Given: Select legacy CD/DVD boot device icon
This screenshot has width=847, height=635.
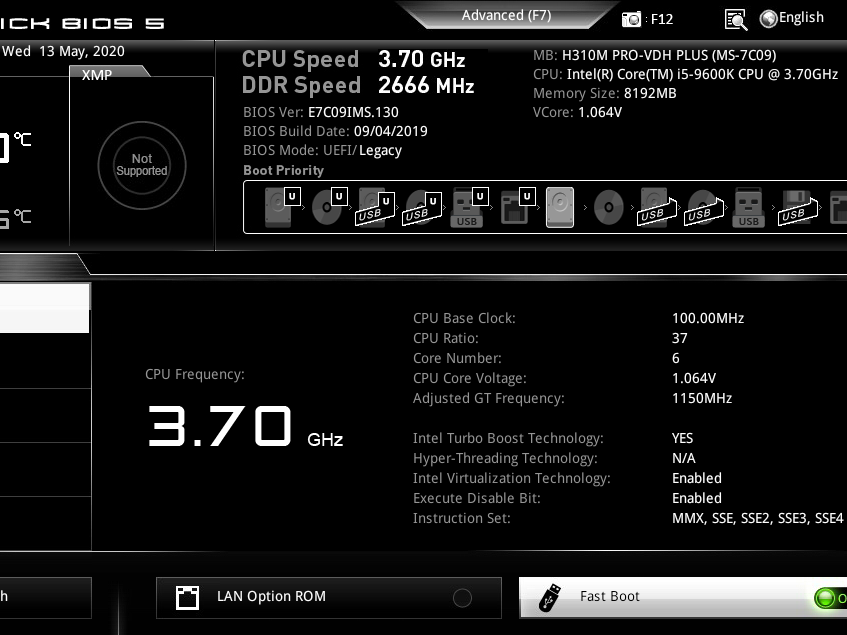Looking at the screenshot, I should click(609, 207).
